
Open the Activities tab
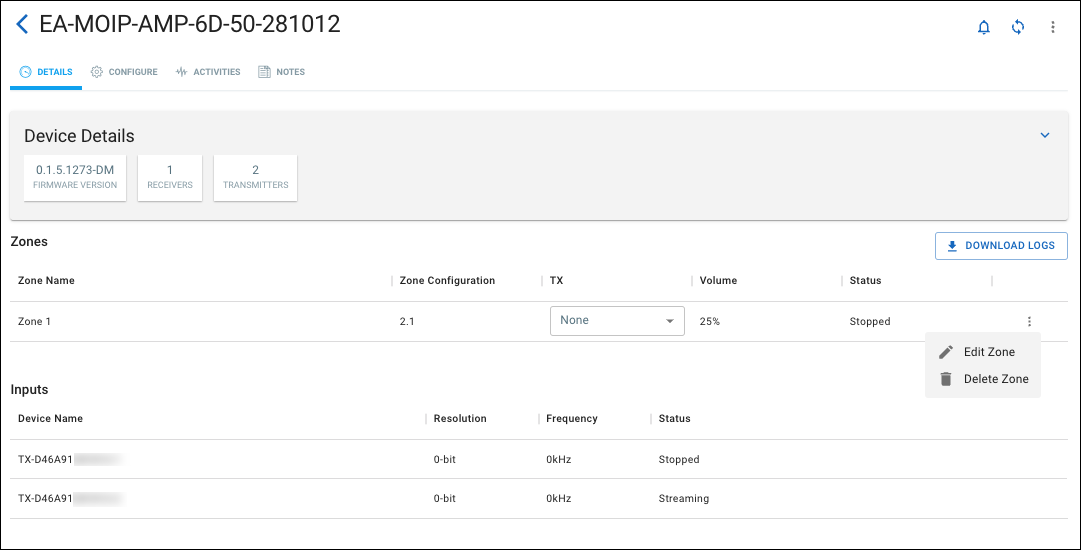pos(208,72)
